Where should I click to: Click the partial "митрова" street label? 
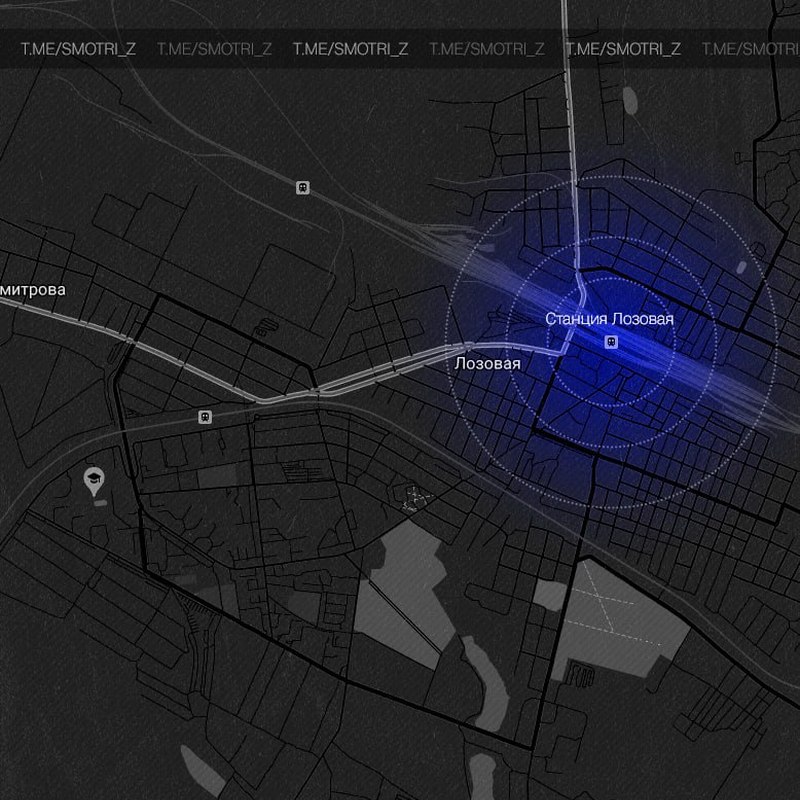(33, 290)
